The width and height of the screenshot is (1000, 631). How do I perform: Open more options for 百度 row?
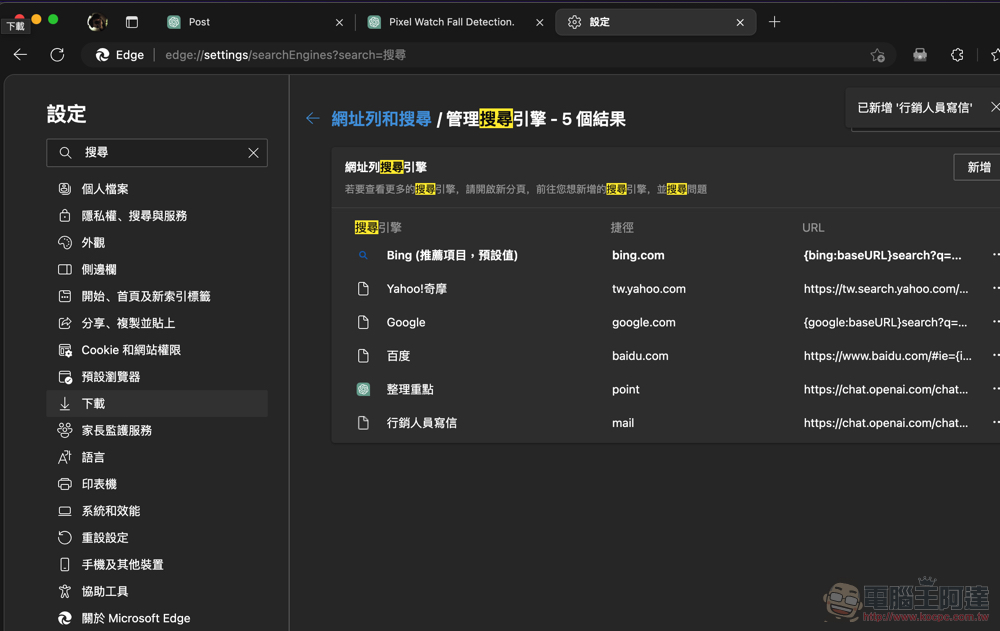coord(995,355)
